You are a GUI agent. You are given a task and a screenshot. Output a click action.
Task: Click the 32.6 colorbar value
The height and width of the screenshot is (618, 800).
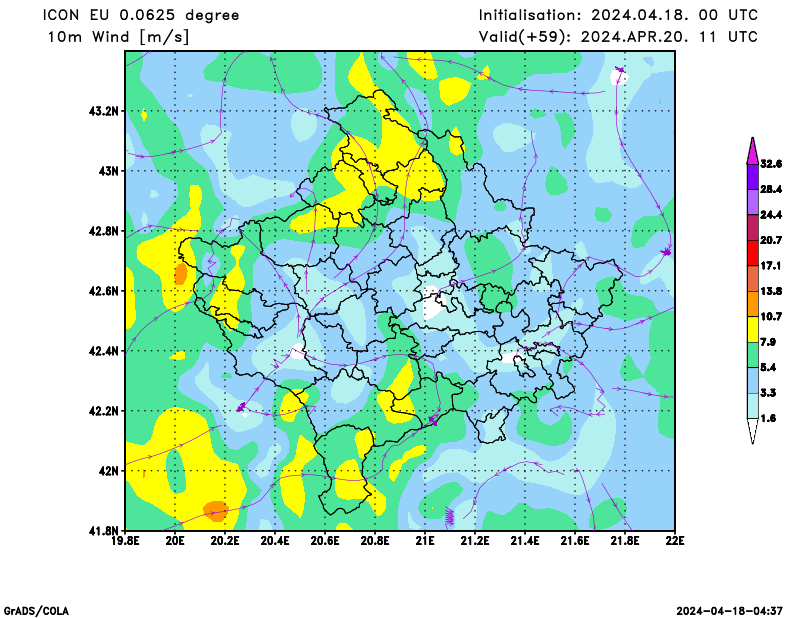tap(771, 164)
